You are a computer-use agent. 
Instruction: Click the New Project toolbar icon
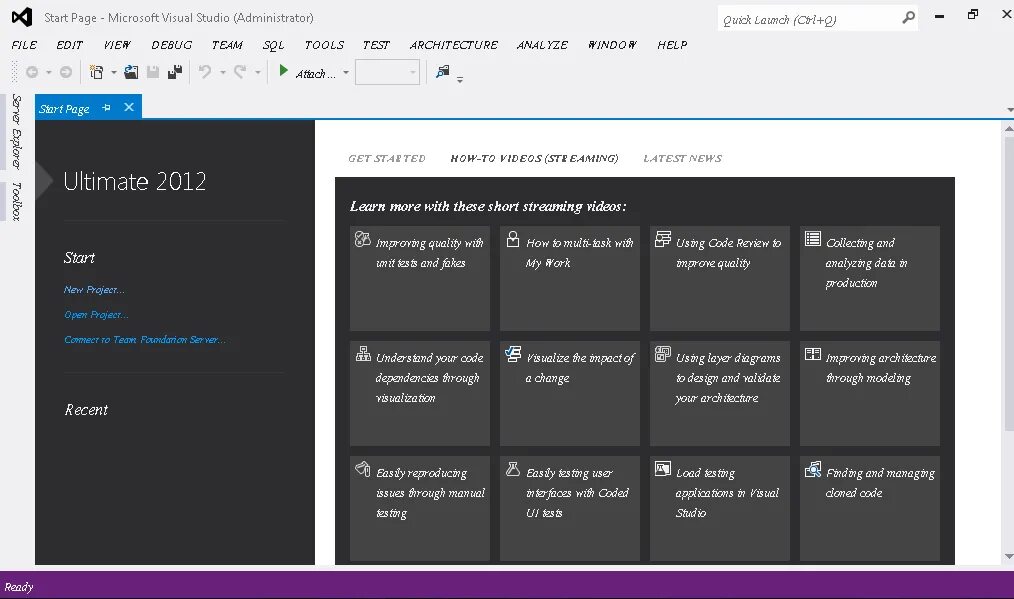[96, 72]
